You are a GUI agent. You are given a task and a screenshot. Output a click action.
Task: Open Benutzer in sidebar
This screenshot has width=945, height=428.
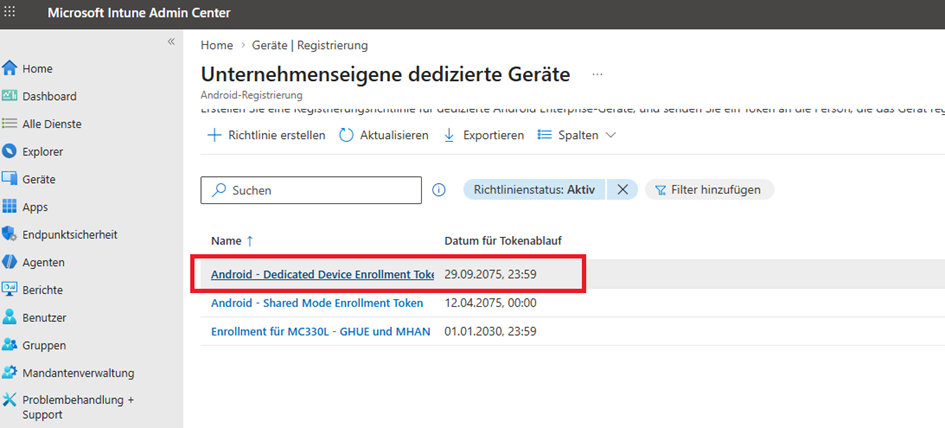(44, 318)
